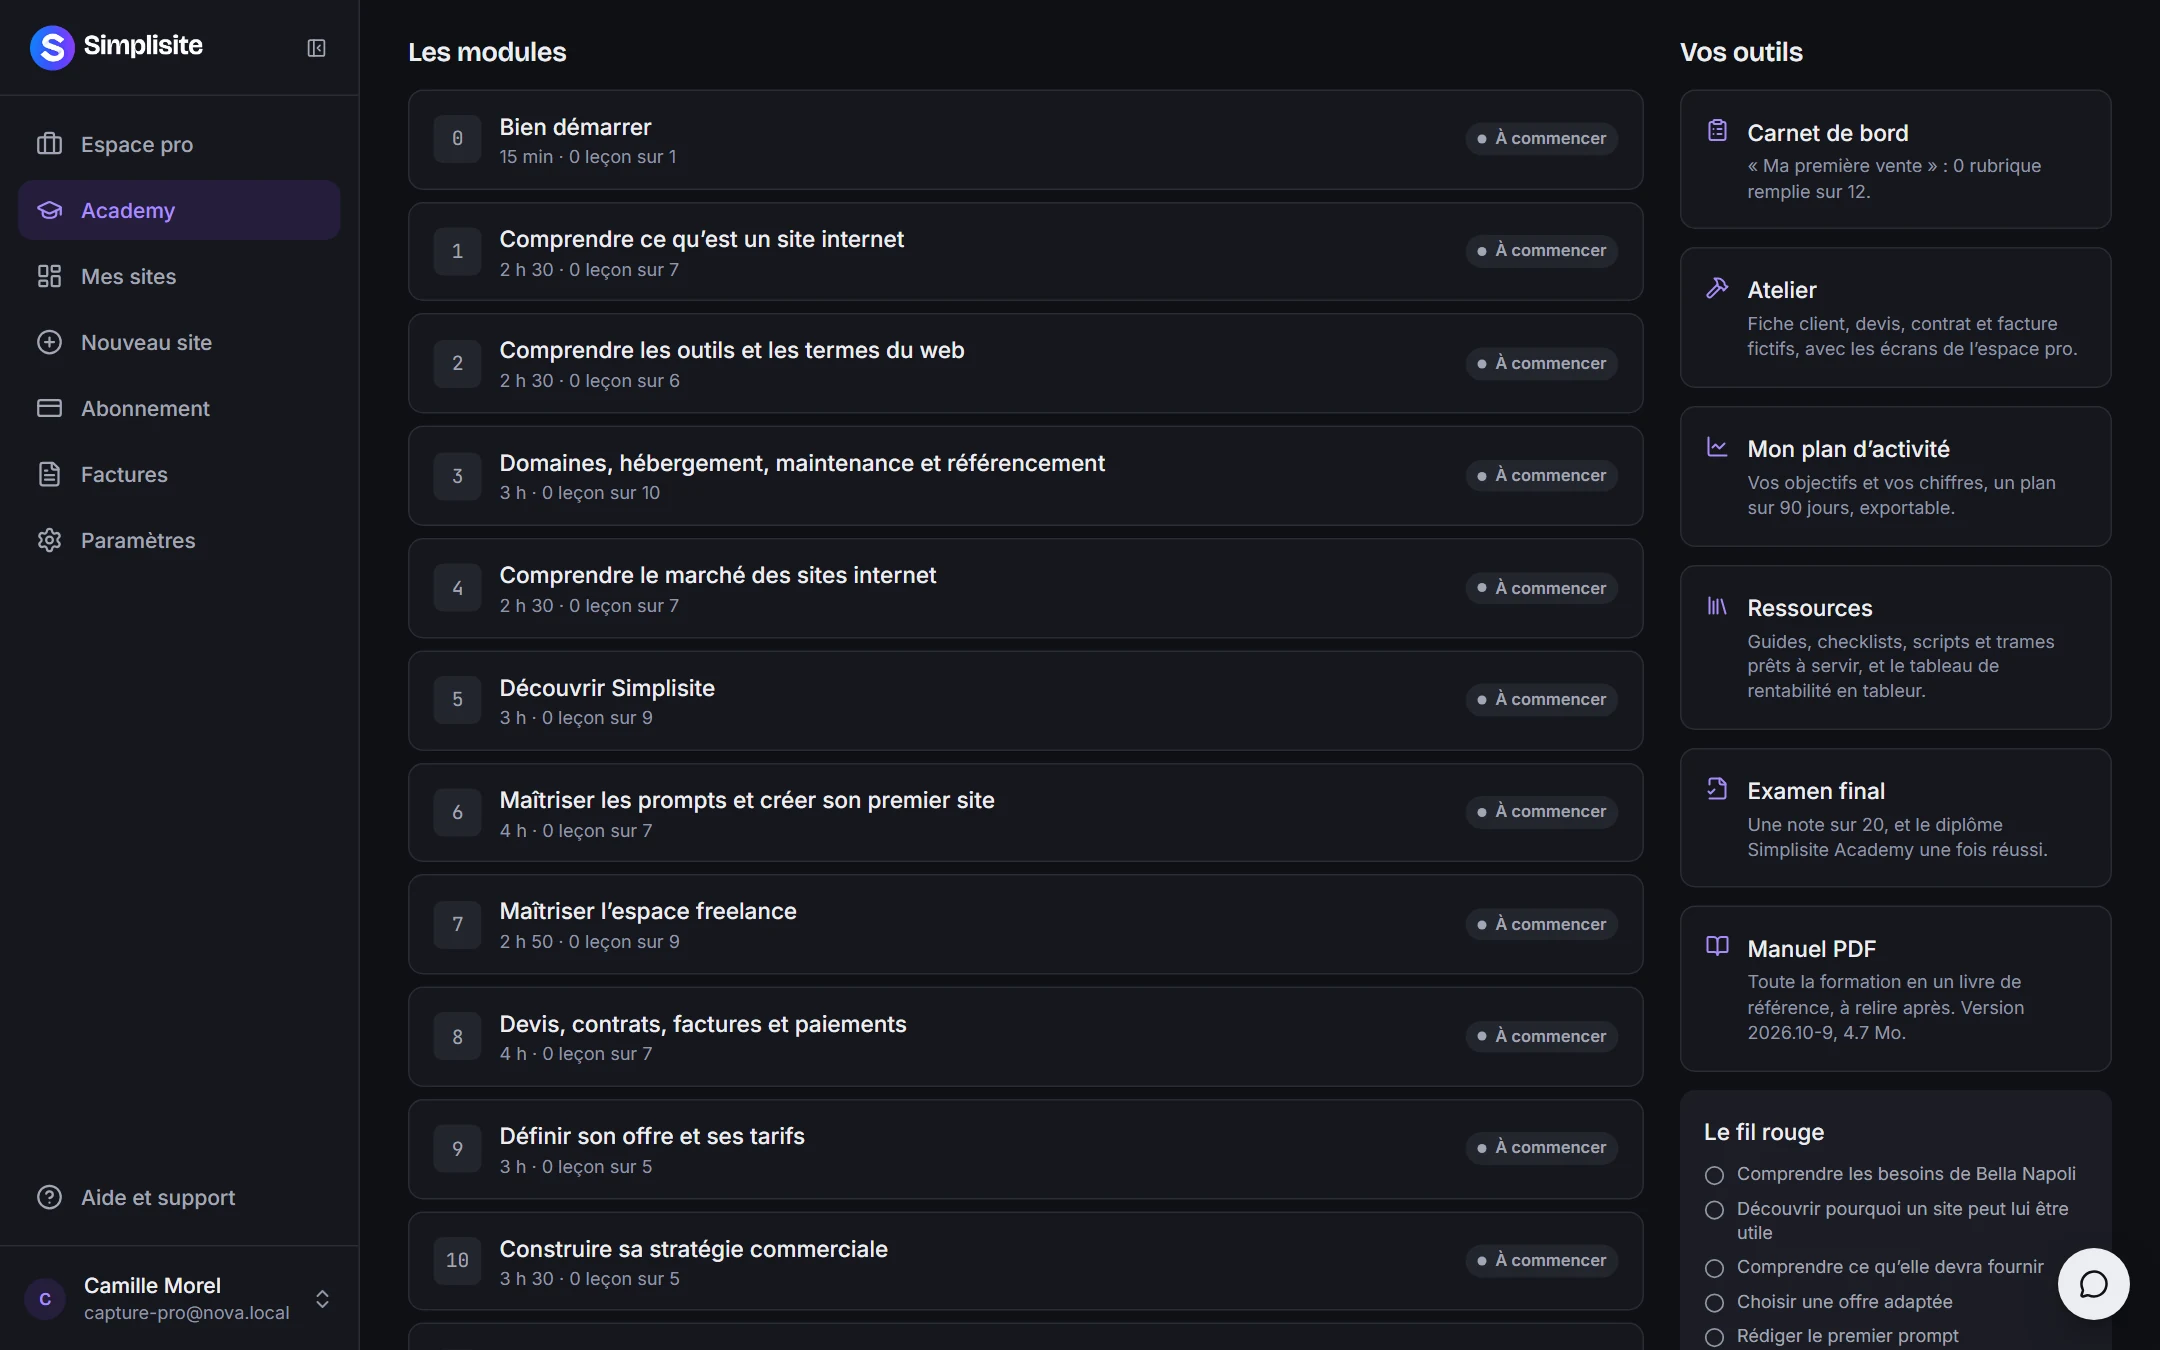
Task: Open 'Maîtriser l'espace freelance' module
Action: tap(1025, 925)
